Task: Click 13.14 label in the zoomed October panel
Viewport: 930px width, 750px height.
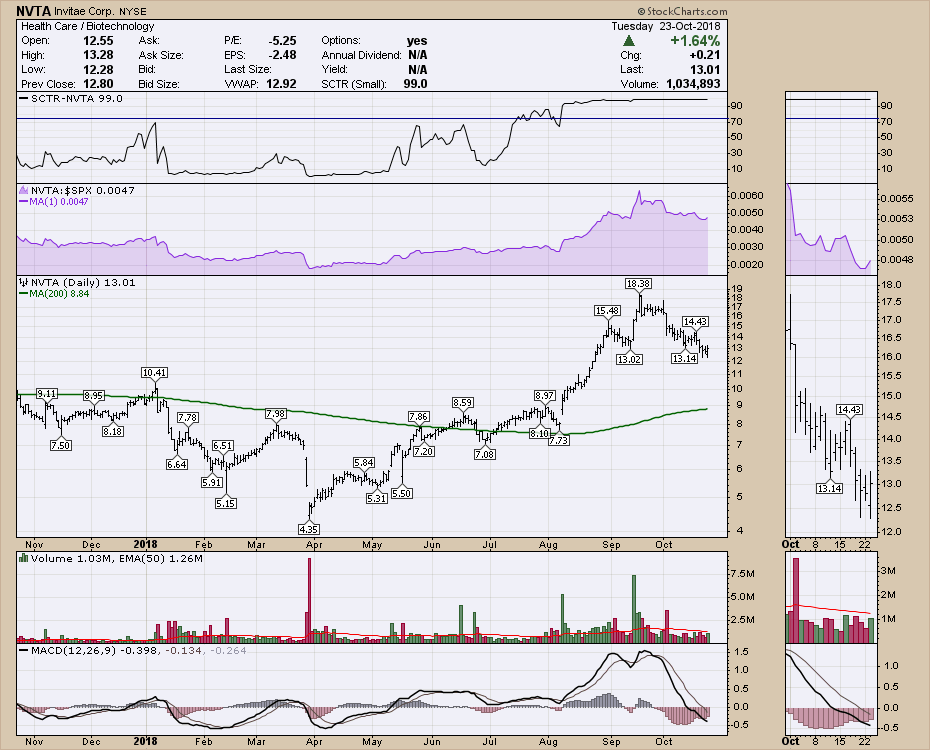Action: coord(829,489)
